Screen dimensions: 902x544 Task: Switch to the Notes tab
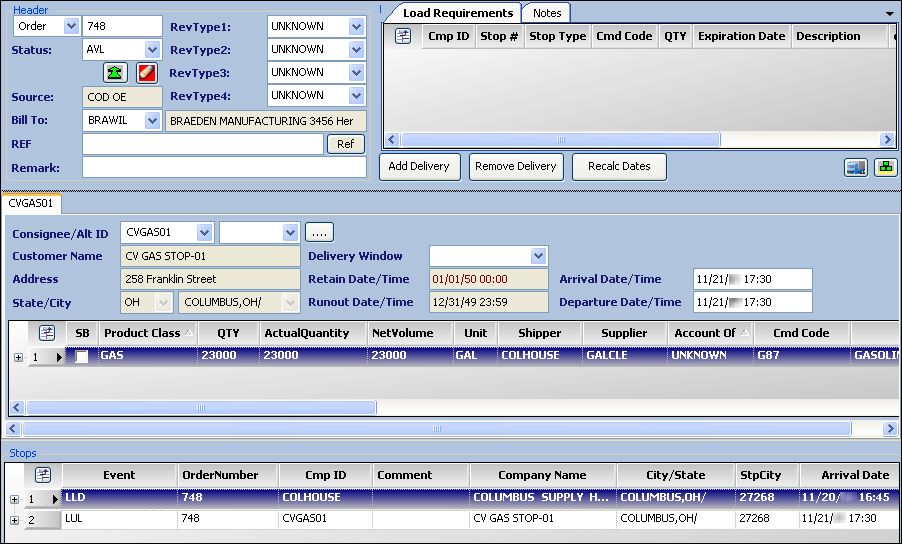[x=546, y=13]
